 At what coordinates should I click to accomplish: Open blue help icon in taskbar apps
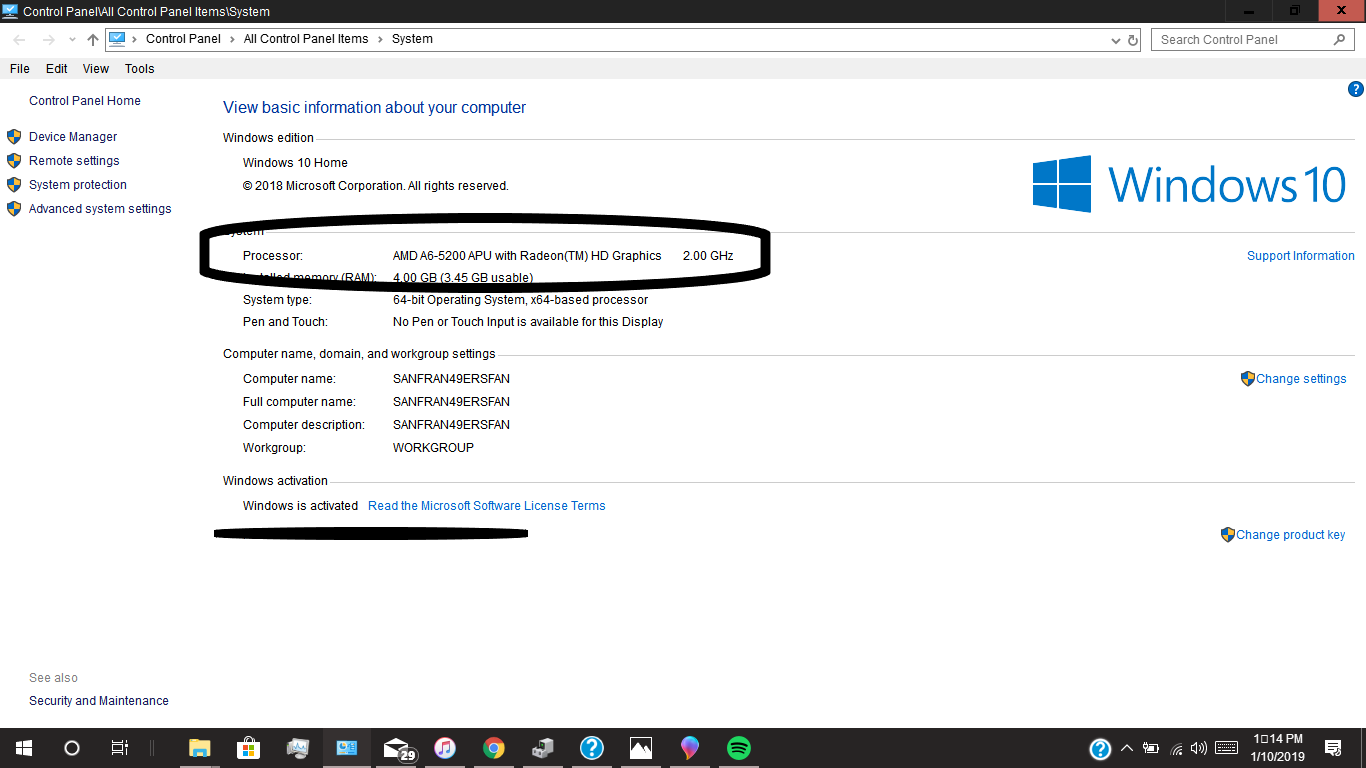click(592, 748)
